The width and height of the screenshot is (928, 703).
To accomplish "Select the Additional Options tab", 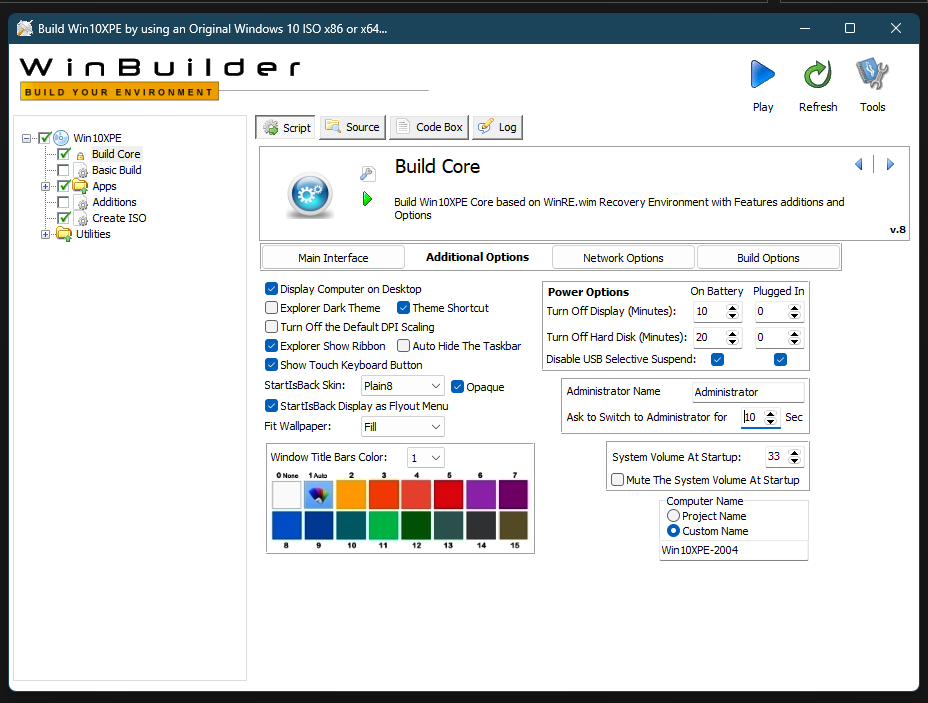I will pos(478,257).
